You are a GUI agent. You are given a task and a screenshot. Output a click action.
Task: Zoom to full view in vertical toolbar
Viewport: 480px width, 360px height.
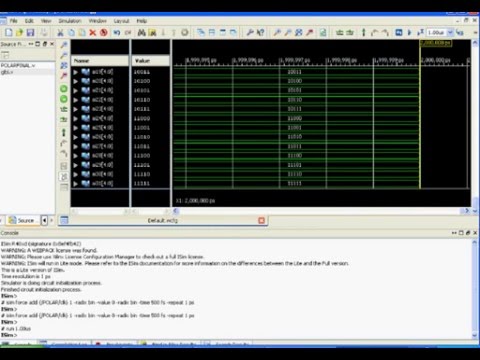tap(64, 65)
